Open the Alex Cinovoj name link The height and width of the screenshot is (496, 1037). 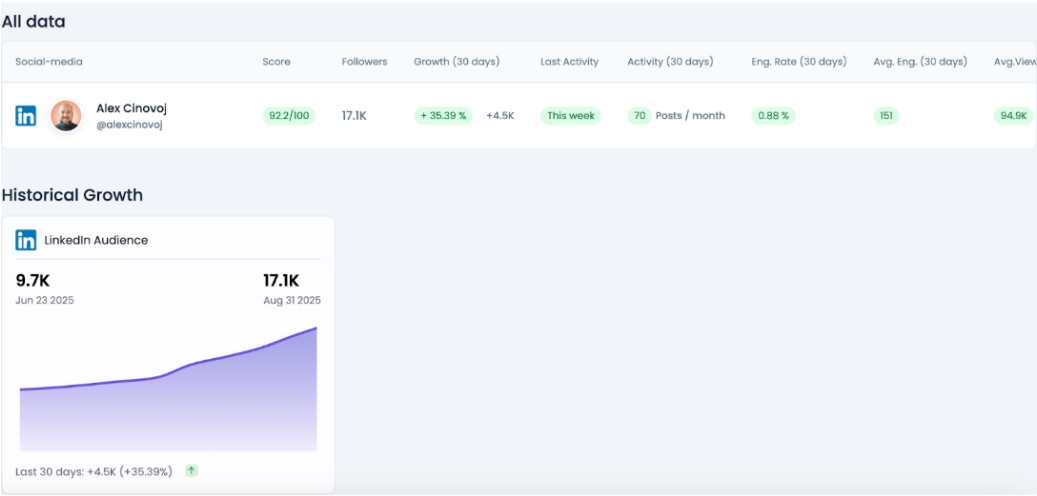[x=131, y=108]
